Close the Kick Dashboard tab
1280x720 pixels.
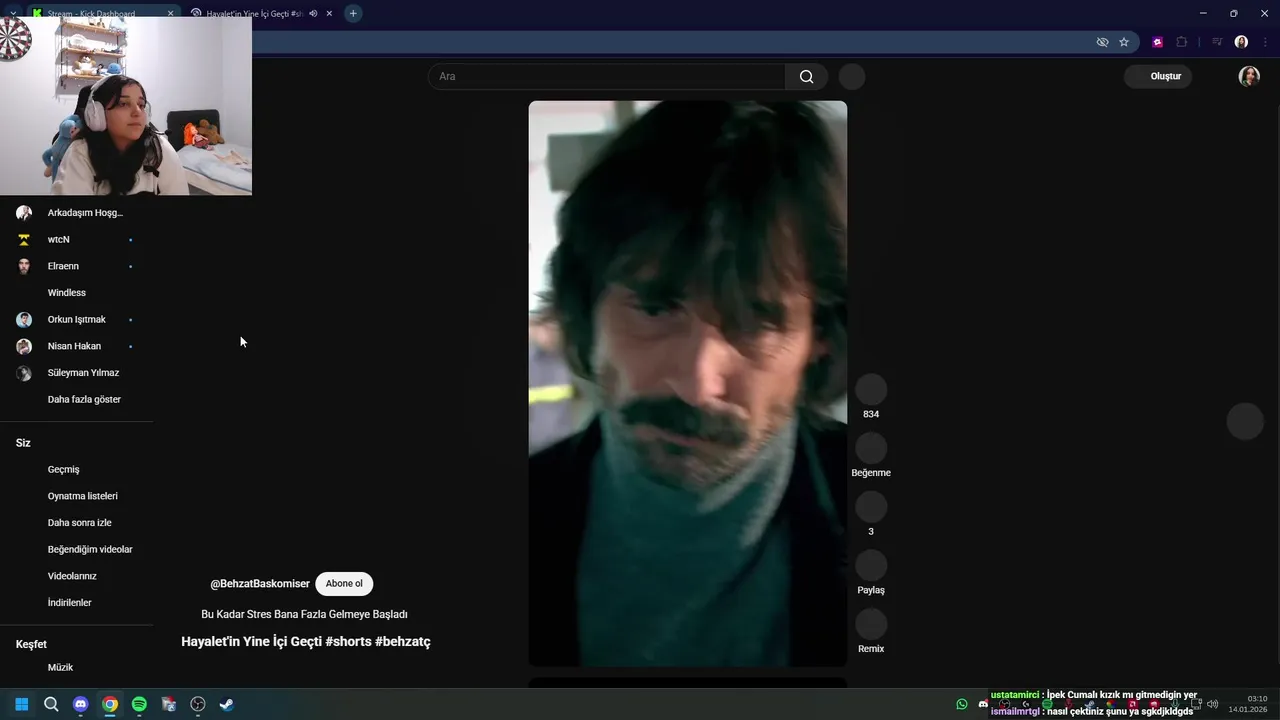[170, 13]
